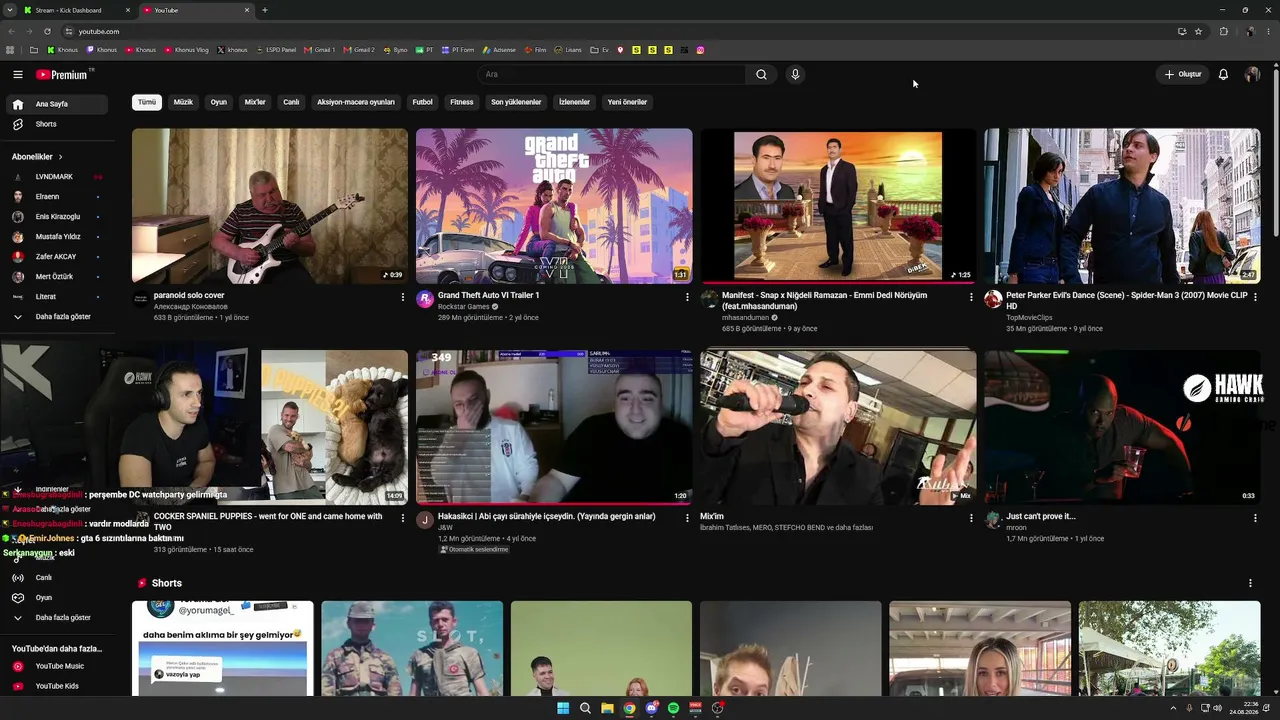Open YouTube Music from the sidebar
Screen dimensions: 1280x720
click(58, 666)
